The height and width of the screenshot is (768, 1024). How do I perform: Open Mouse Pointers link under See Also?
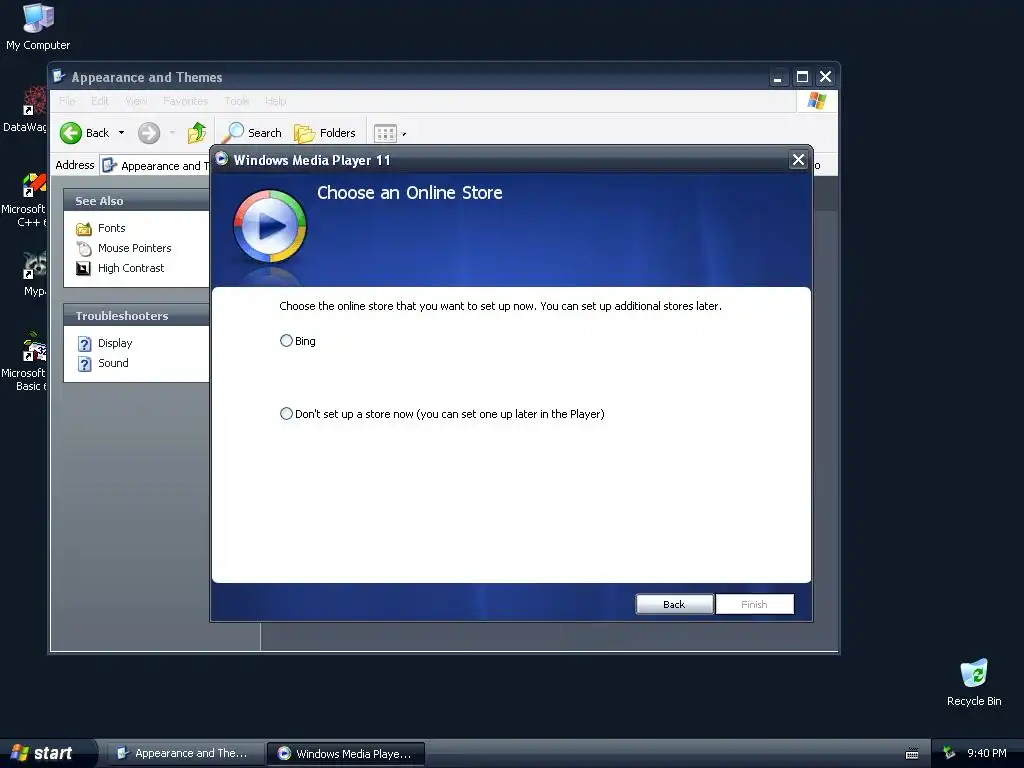pyautogui.click(x=135, y=248)
